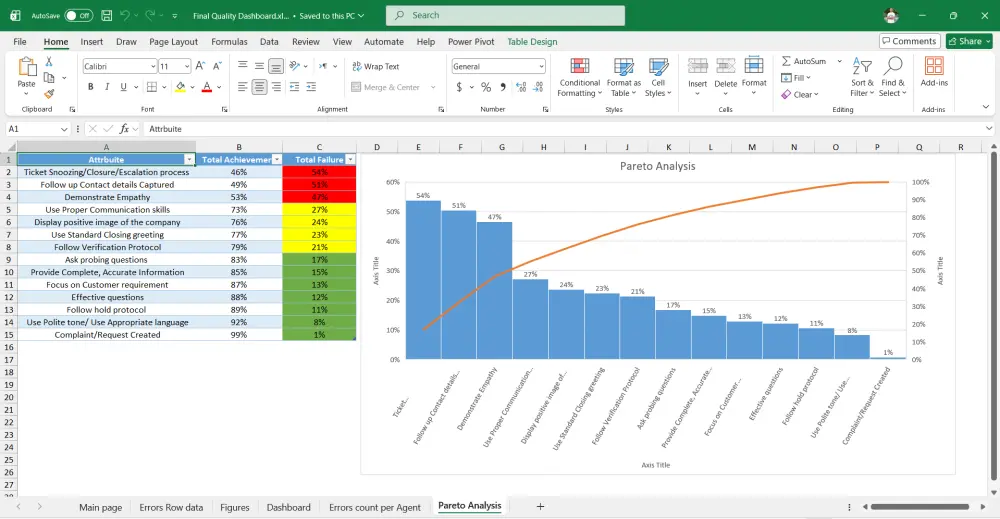Open the font name dropdown showing Calibri
The height and width of the screenshot is (519, 1000).
click(153, 66)
